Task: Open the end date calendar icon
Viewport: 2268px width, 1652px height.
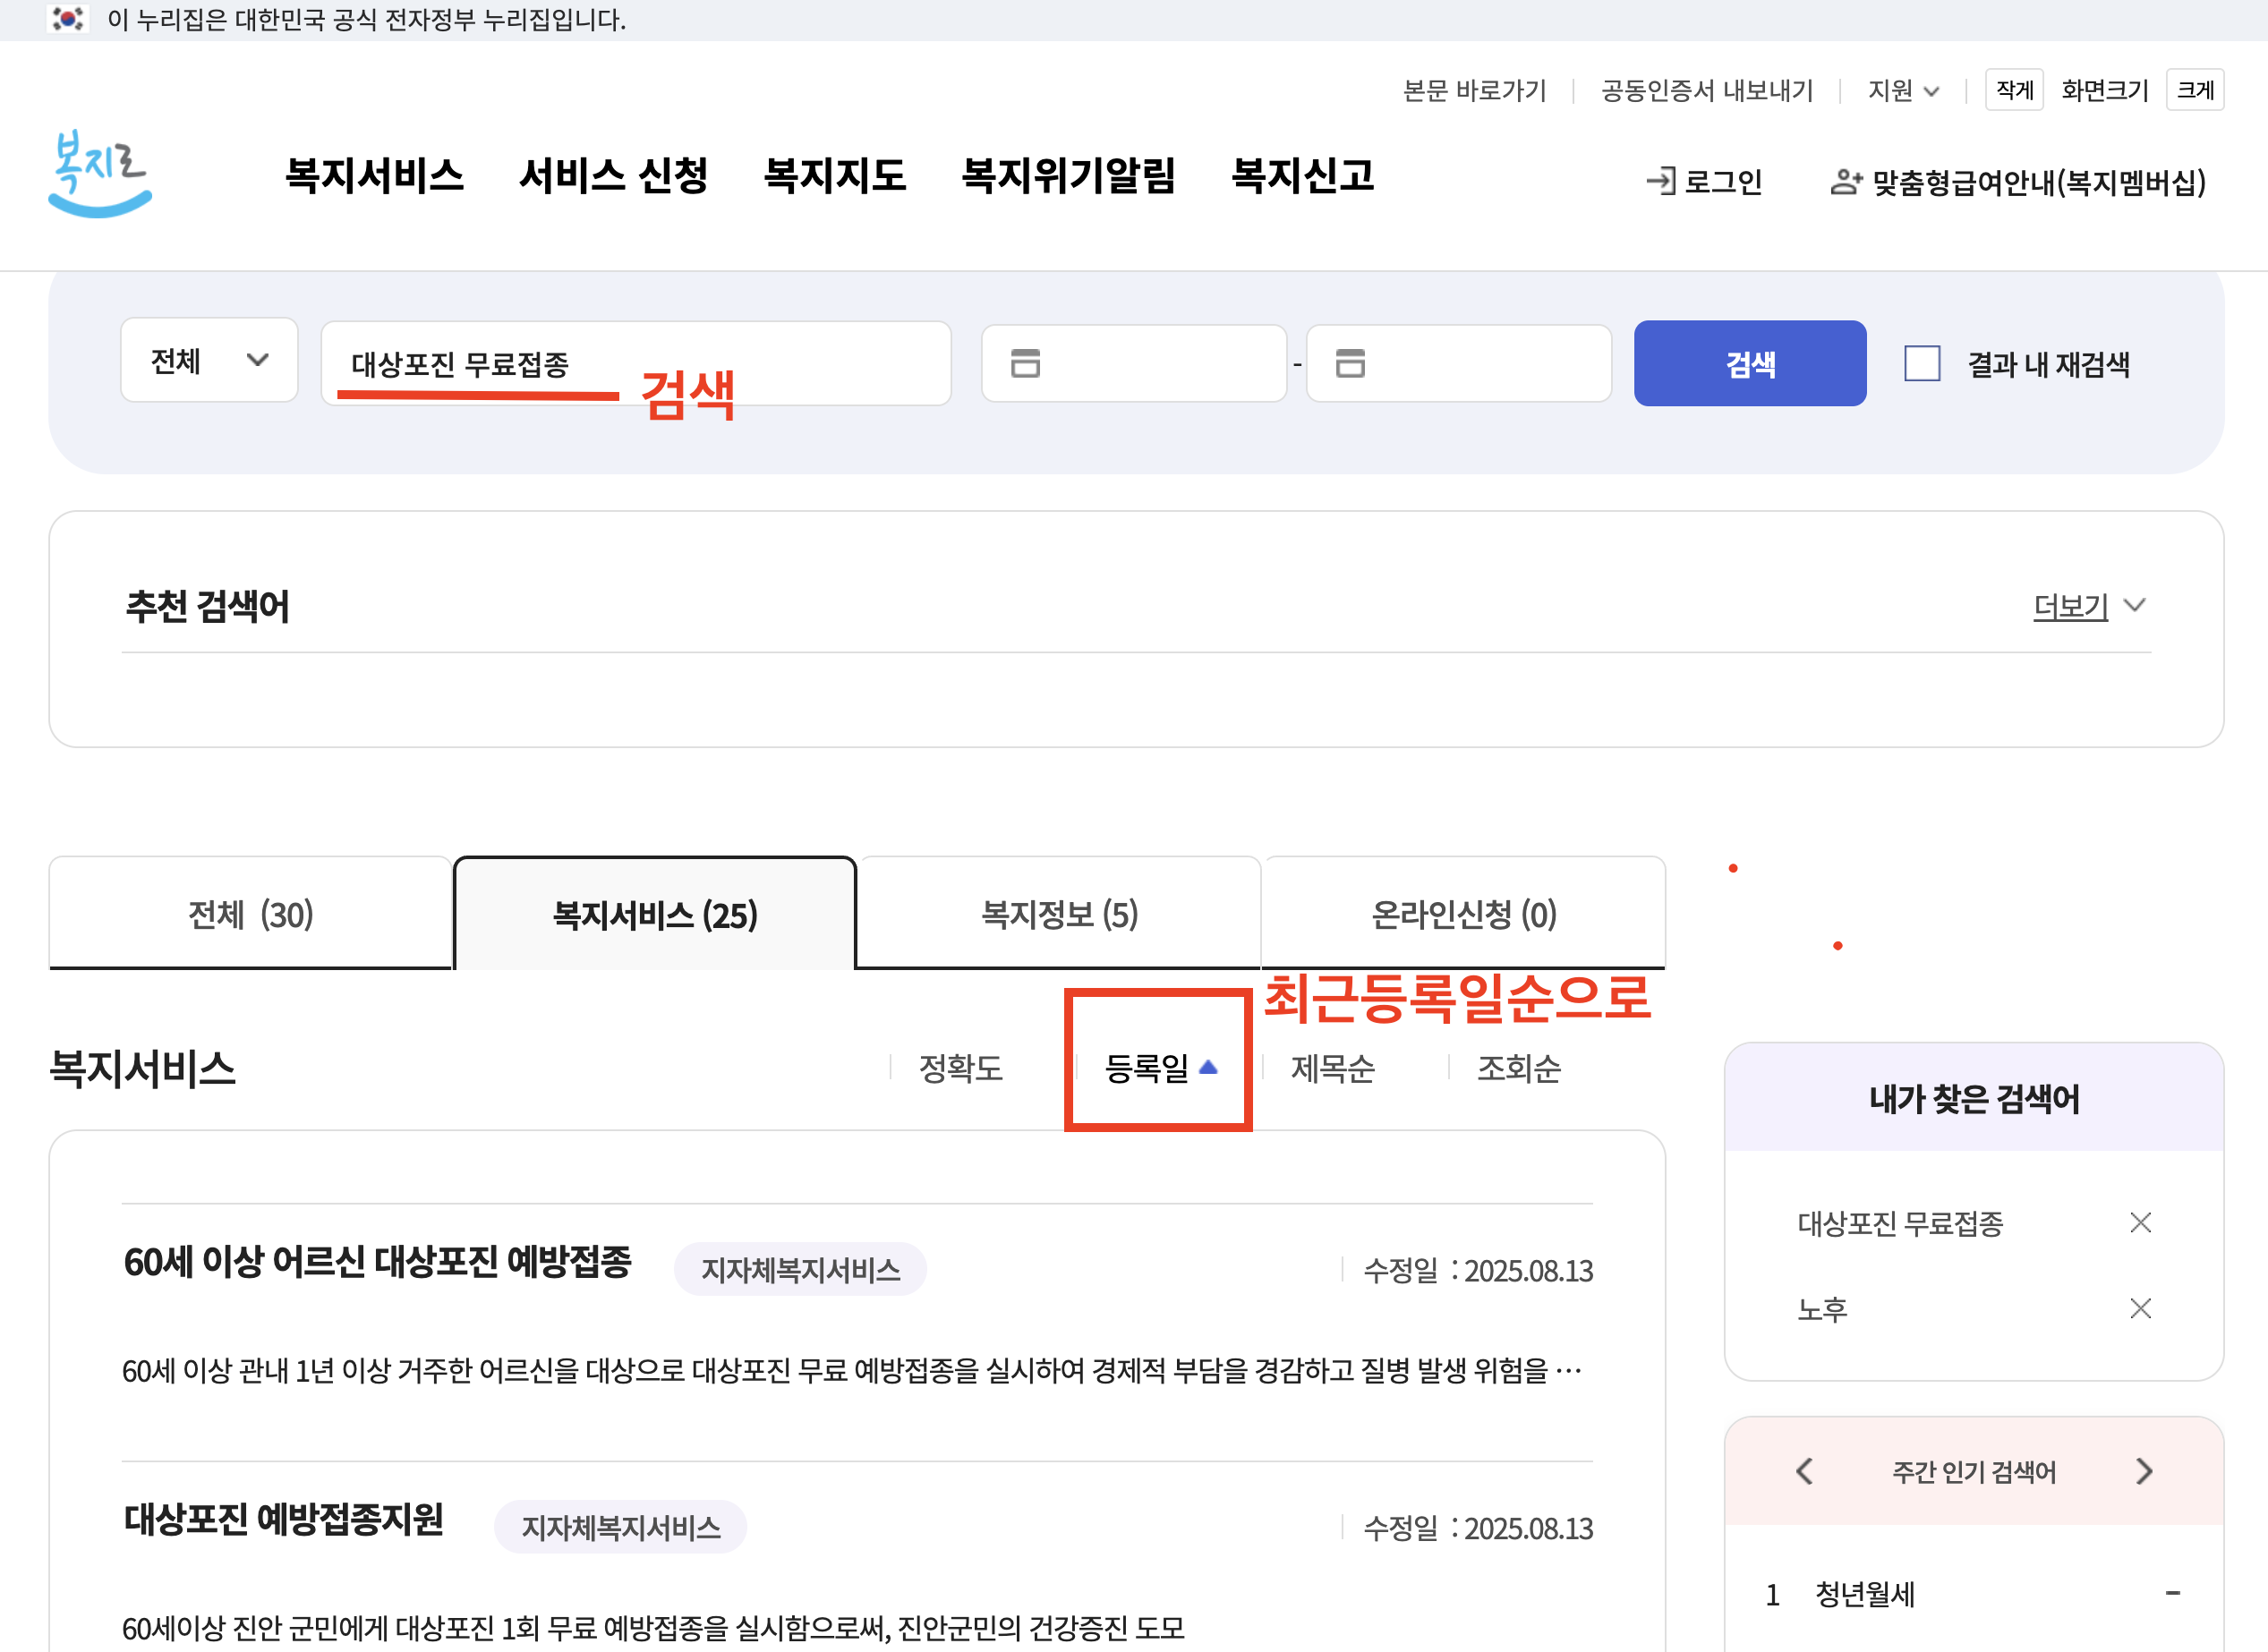Action: 1350,363
